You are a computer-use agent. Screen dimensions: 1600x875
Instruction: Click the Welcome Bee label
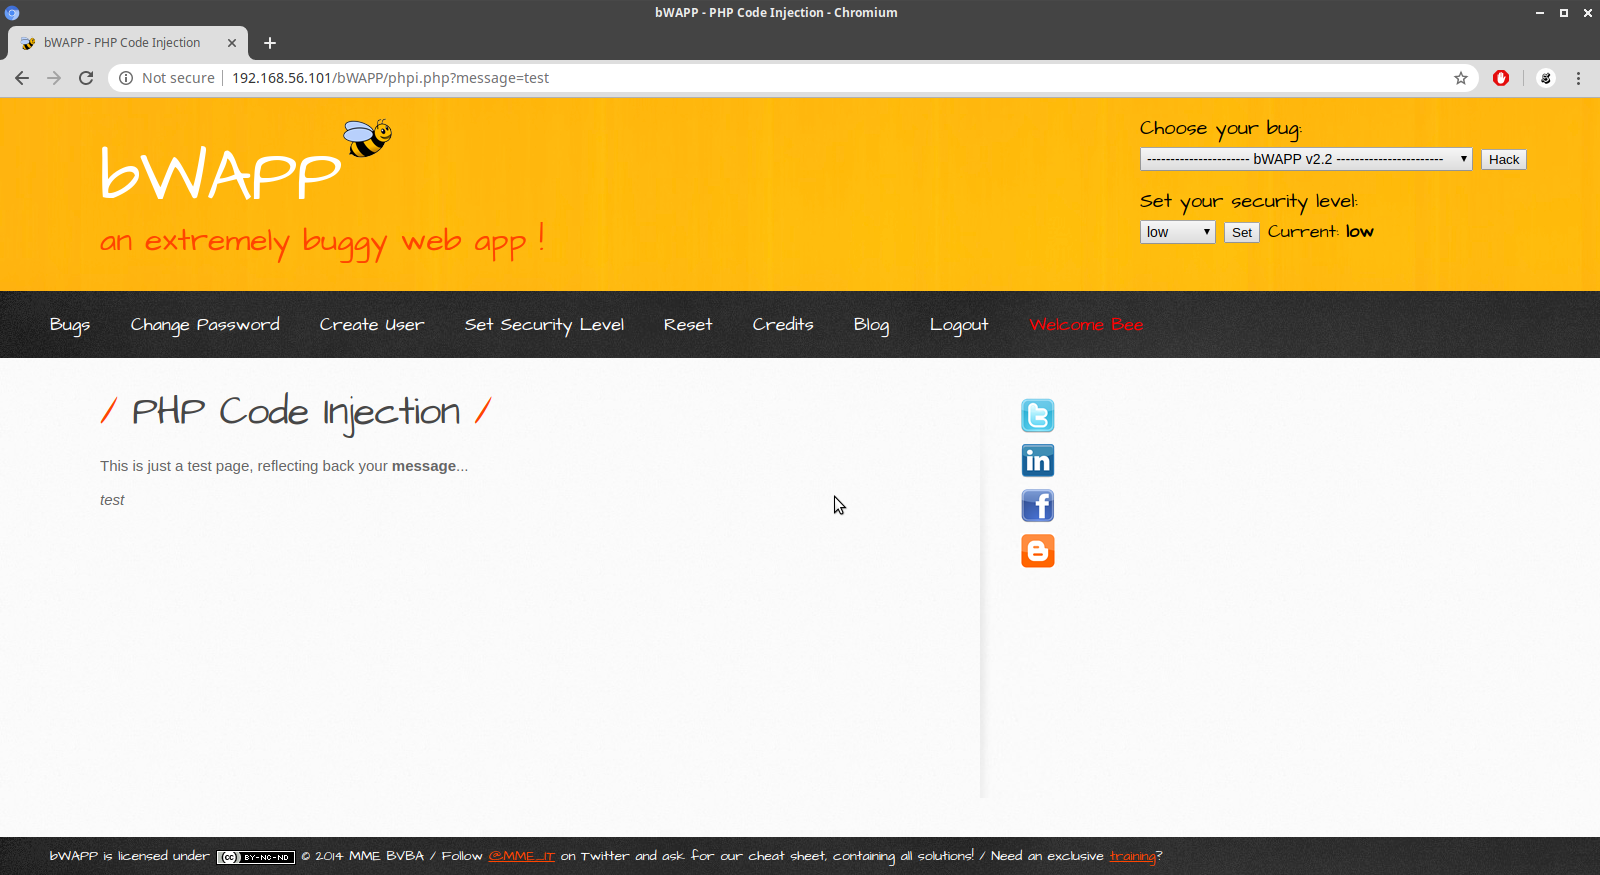[x=1086, y=325]
